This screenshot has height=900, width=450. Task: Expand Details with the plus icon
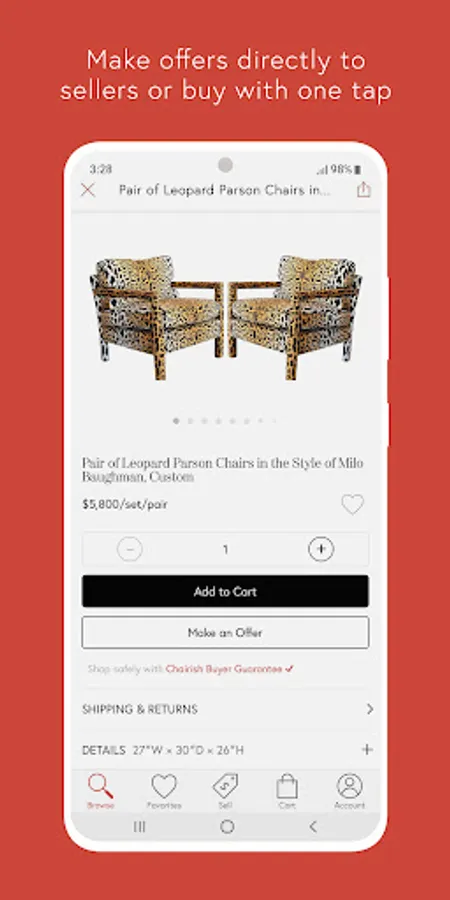[x=367, y=750]
